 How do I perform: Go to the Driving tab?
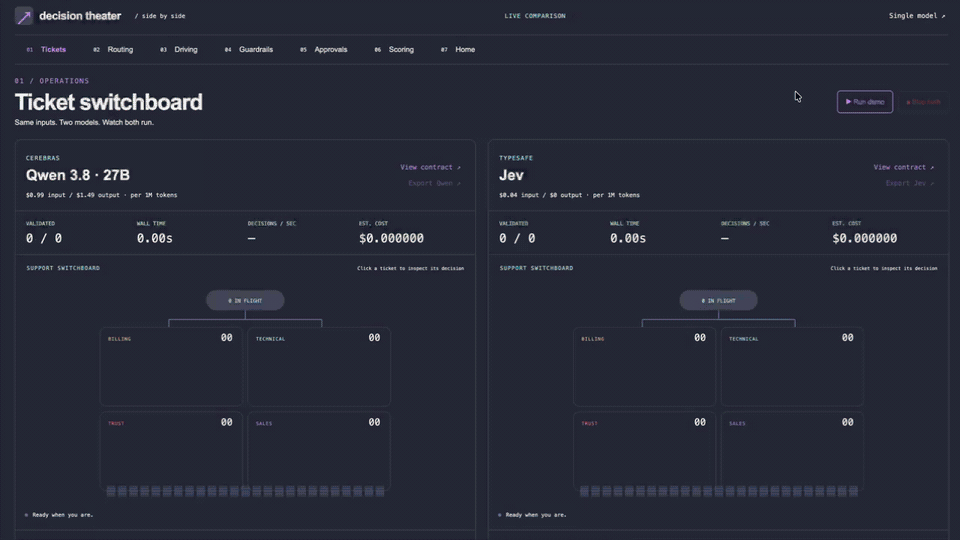click(x=179, y=50)
